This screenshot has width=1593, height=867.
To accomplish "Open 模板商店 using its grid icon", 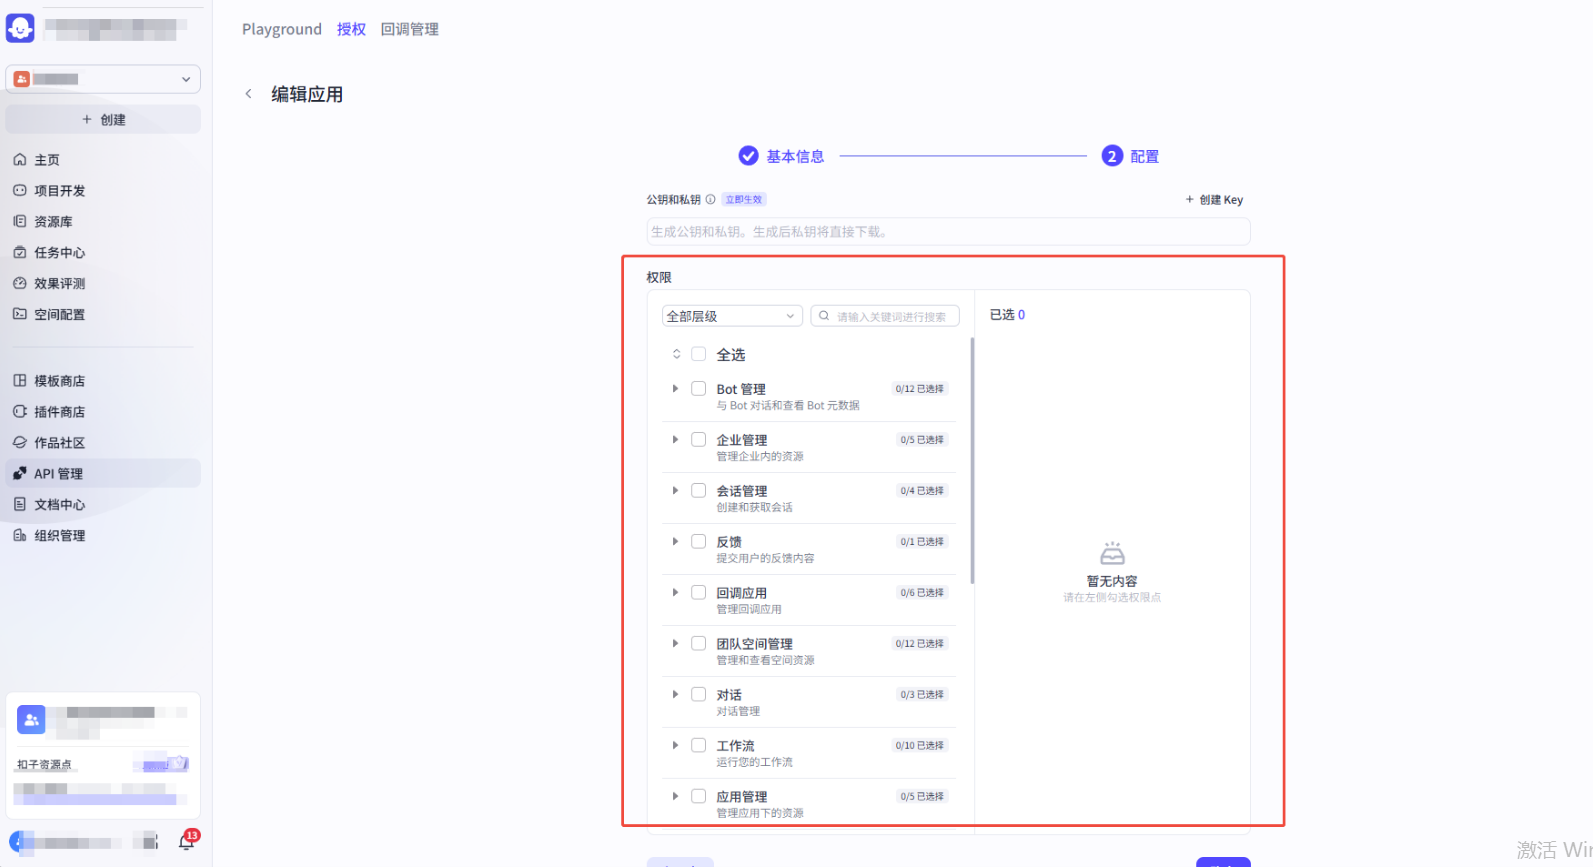I will 20,381.
